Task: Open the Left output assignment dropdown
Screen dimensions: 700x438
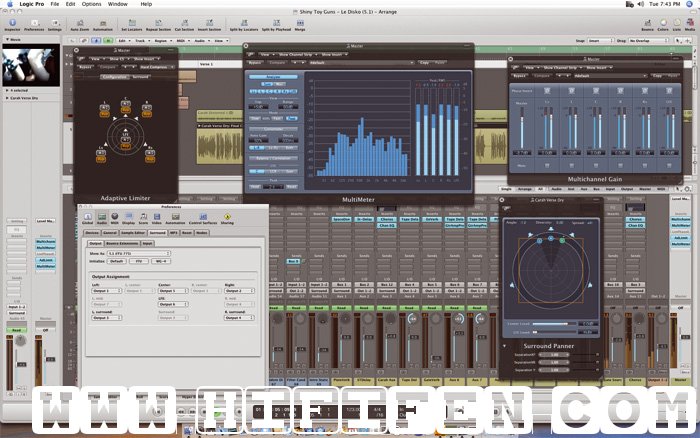Action: tap(107, 291)
